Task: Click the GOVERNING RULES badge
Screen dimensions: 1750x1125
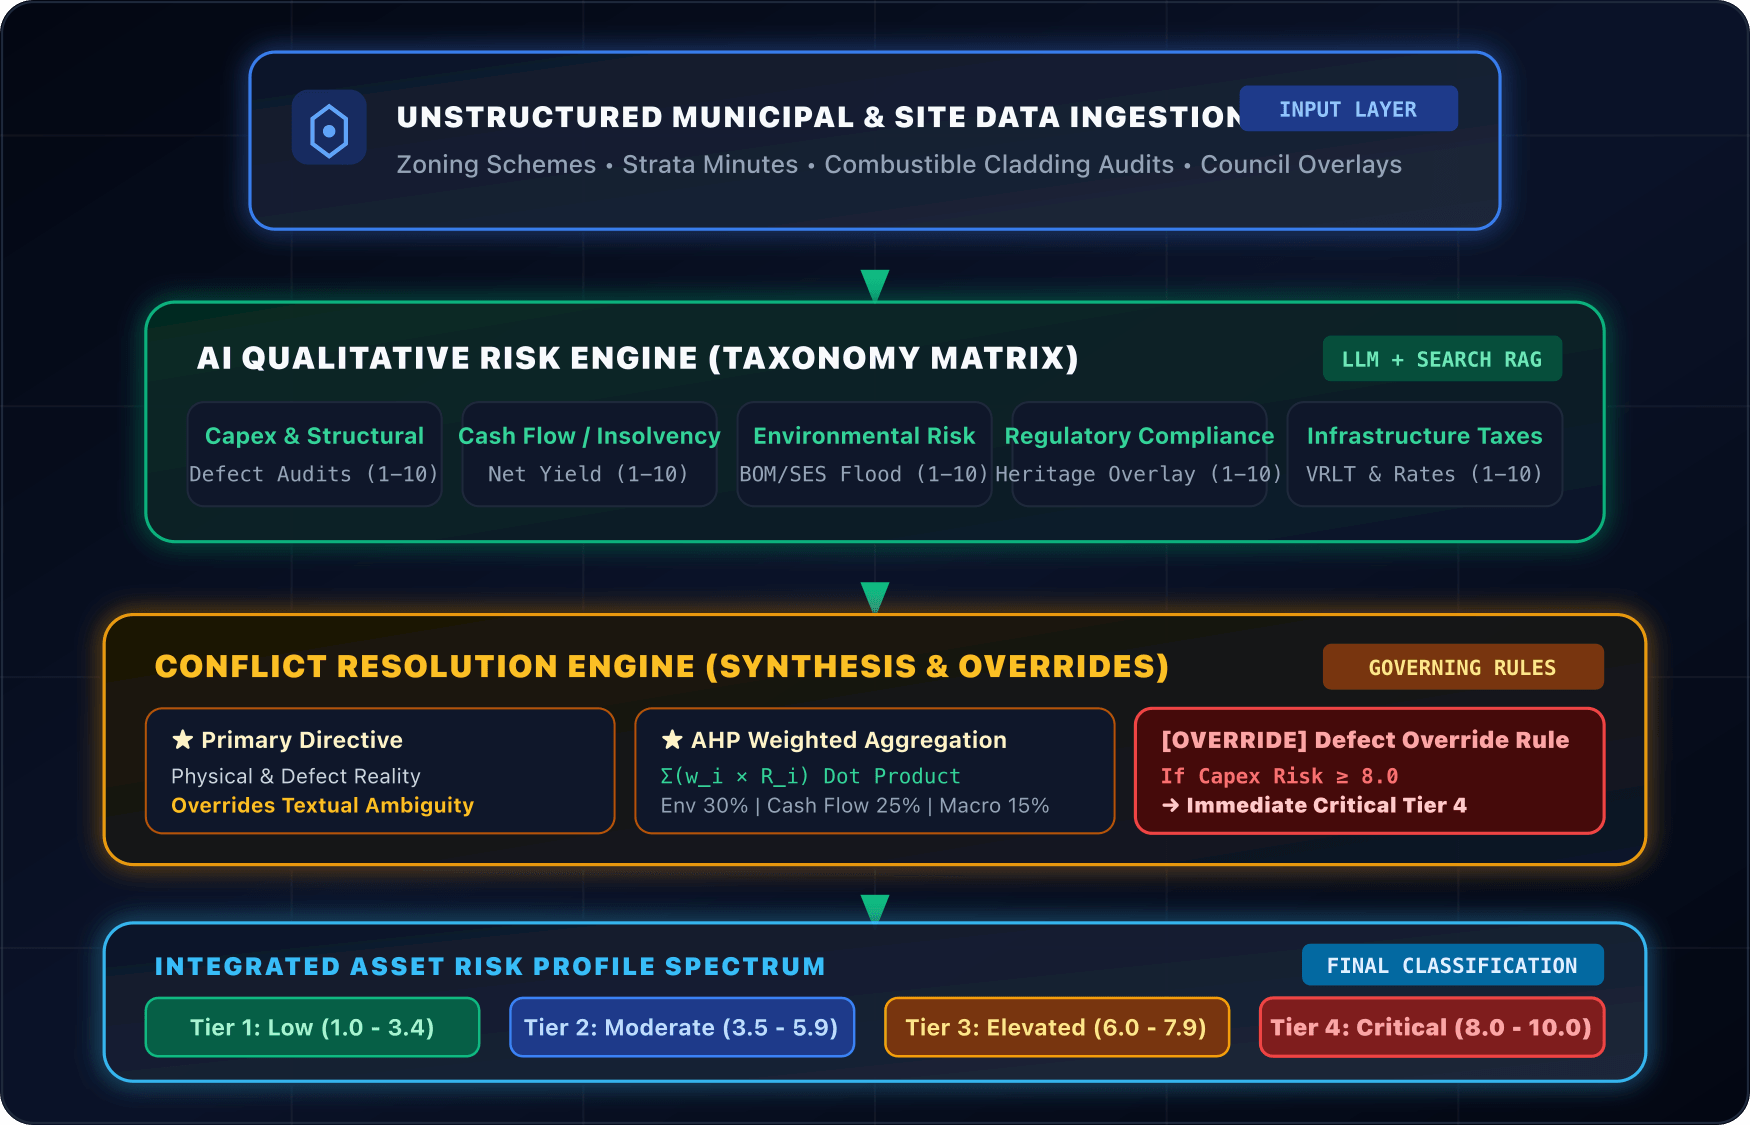Action: [1463, 667]
